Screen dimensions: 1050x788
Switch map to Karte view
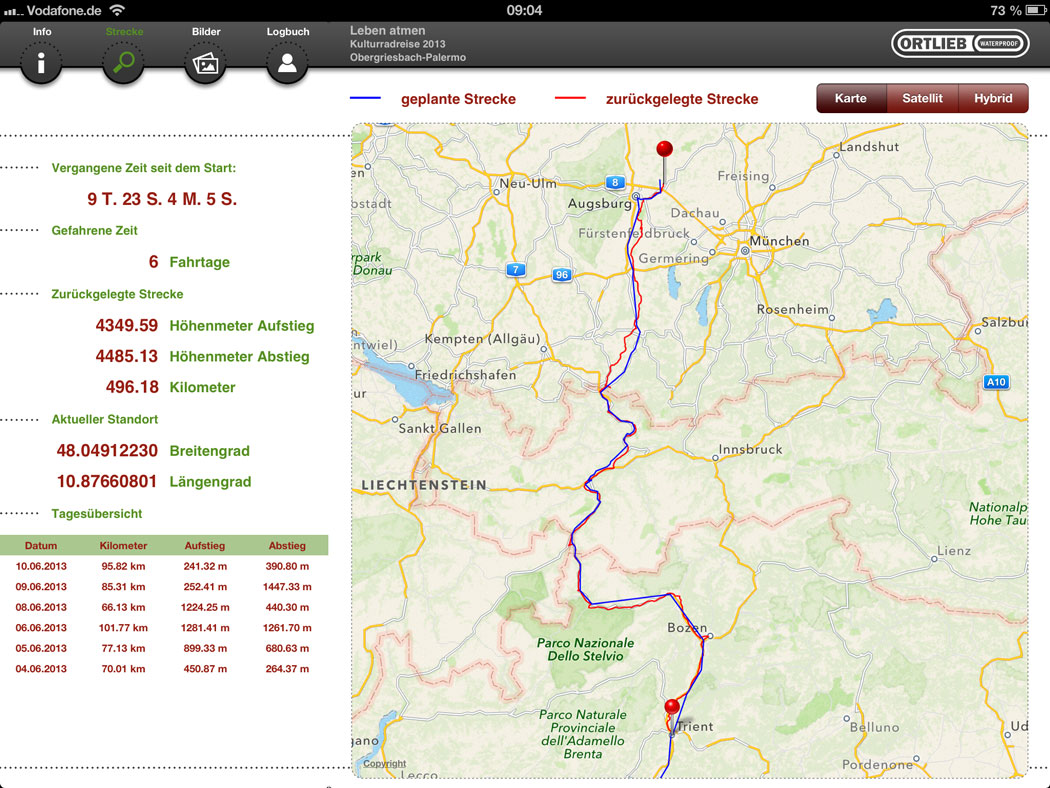coord(851,98)
